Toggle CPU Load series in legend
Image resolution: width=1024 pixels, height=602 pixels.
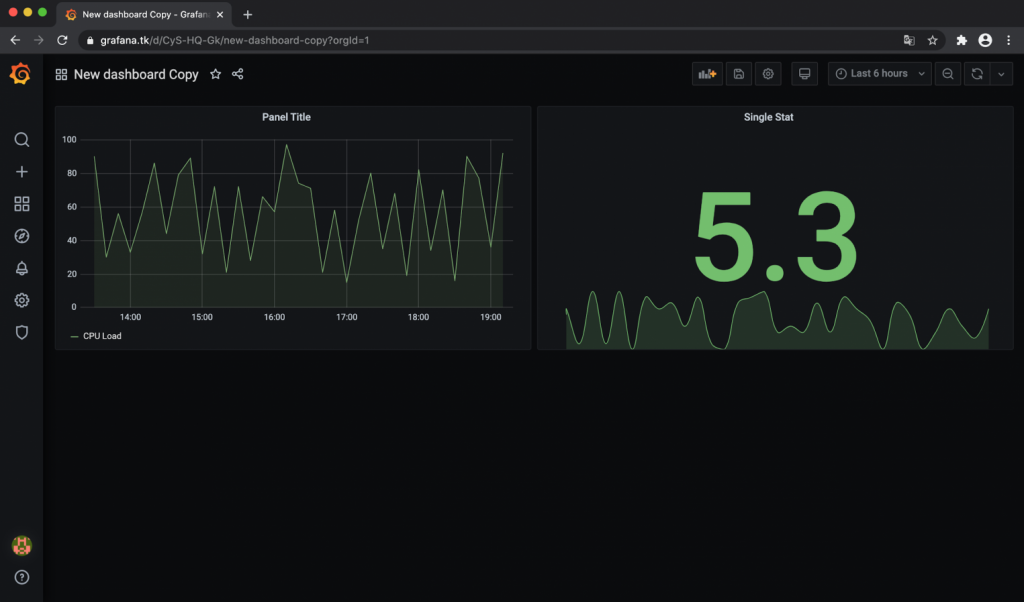tap(102, 336)
